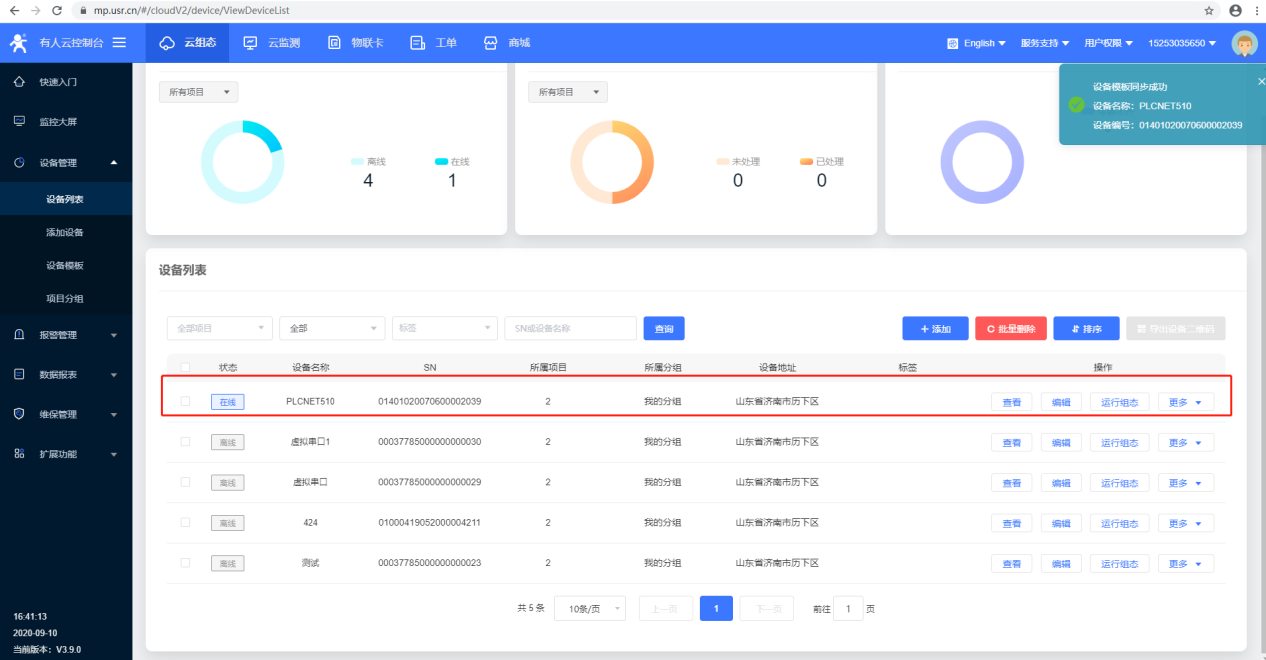Open the 快速入门 home icon item
This screenshot has height=660, width=1266.
tap(57, 82)
